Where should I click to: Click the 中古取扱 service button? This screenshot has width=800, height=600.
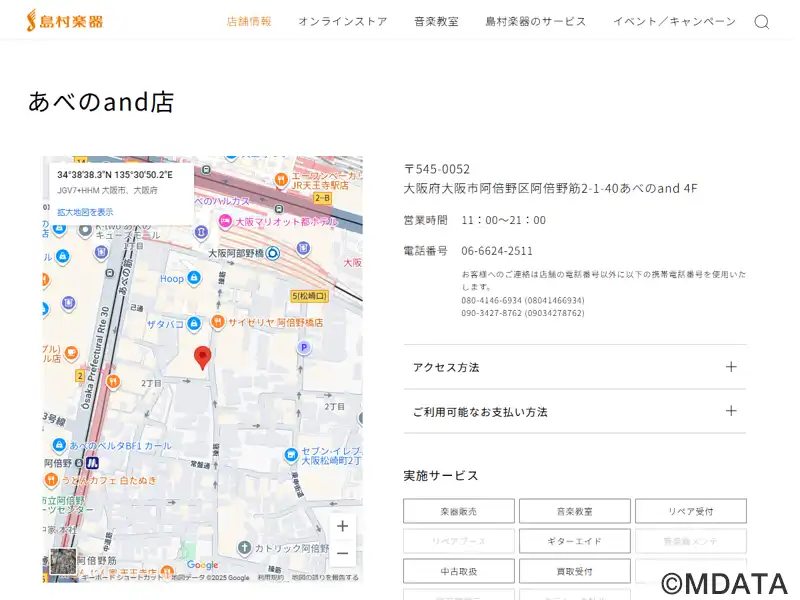[459, 571]
